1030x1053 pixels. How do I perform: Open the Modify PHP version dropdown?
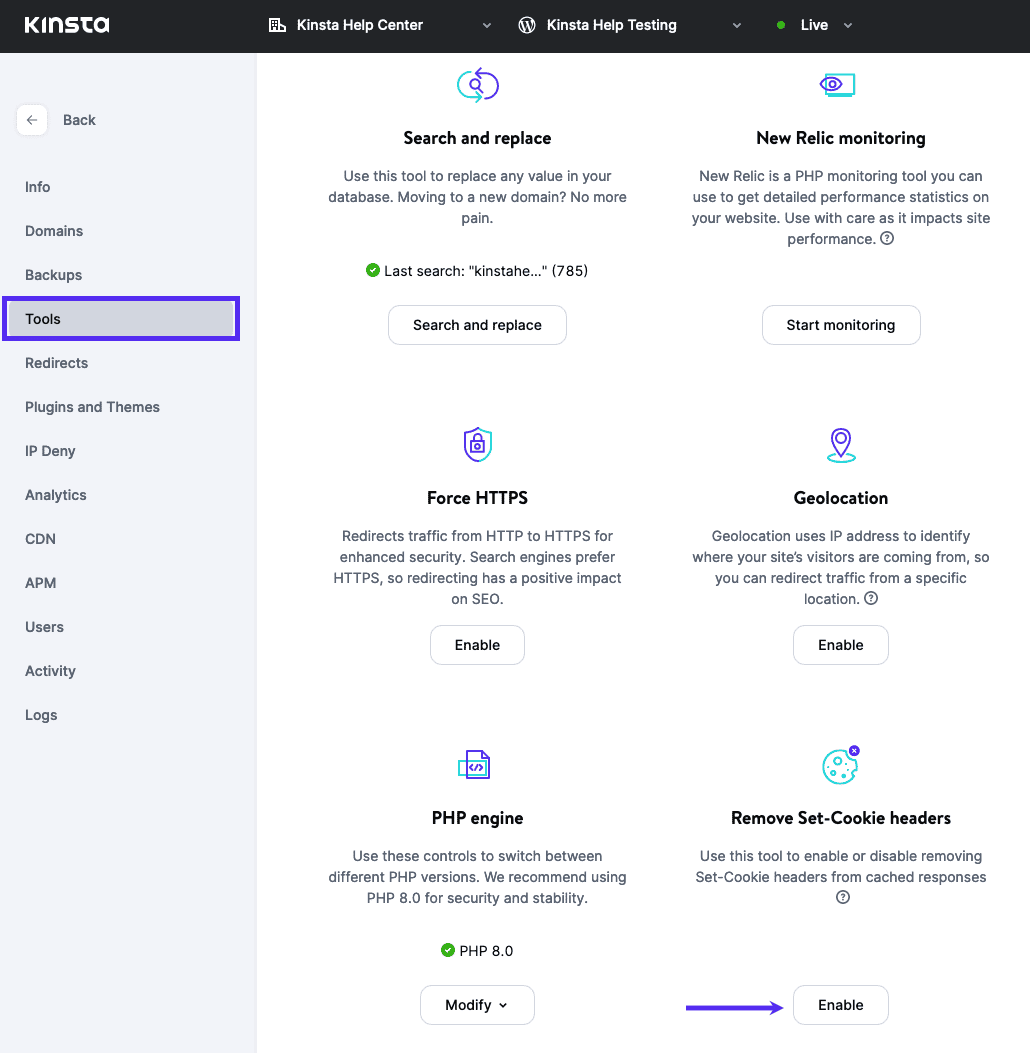pos(477,1005)
